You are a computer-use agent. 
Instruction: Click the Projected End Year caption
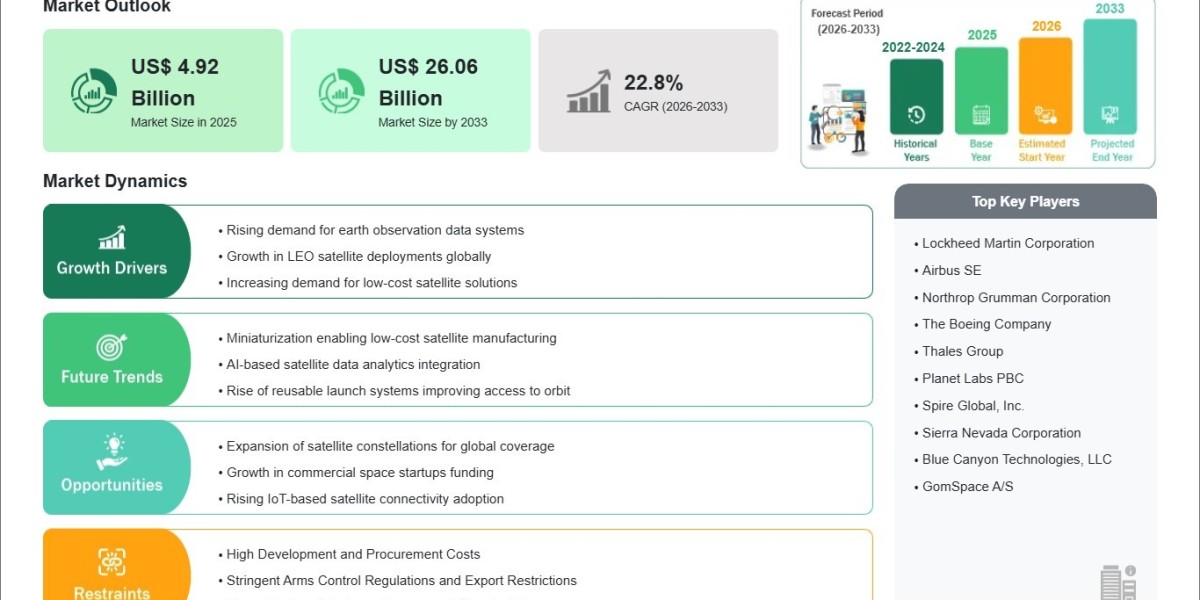(1111, 150)
